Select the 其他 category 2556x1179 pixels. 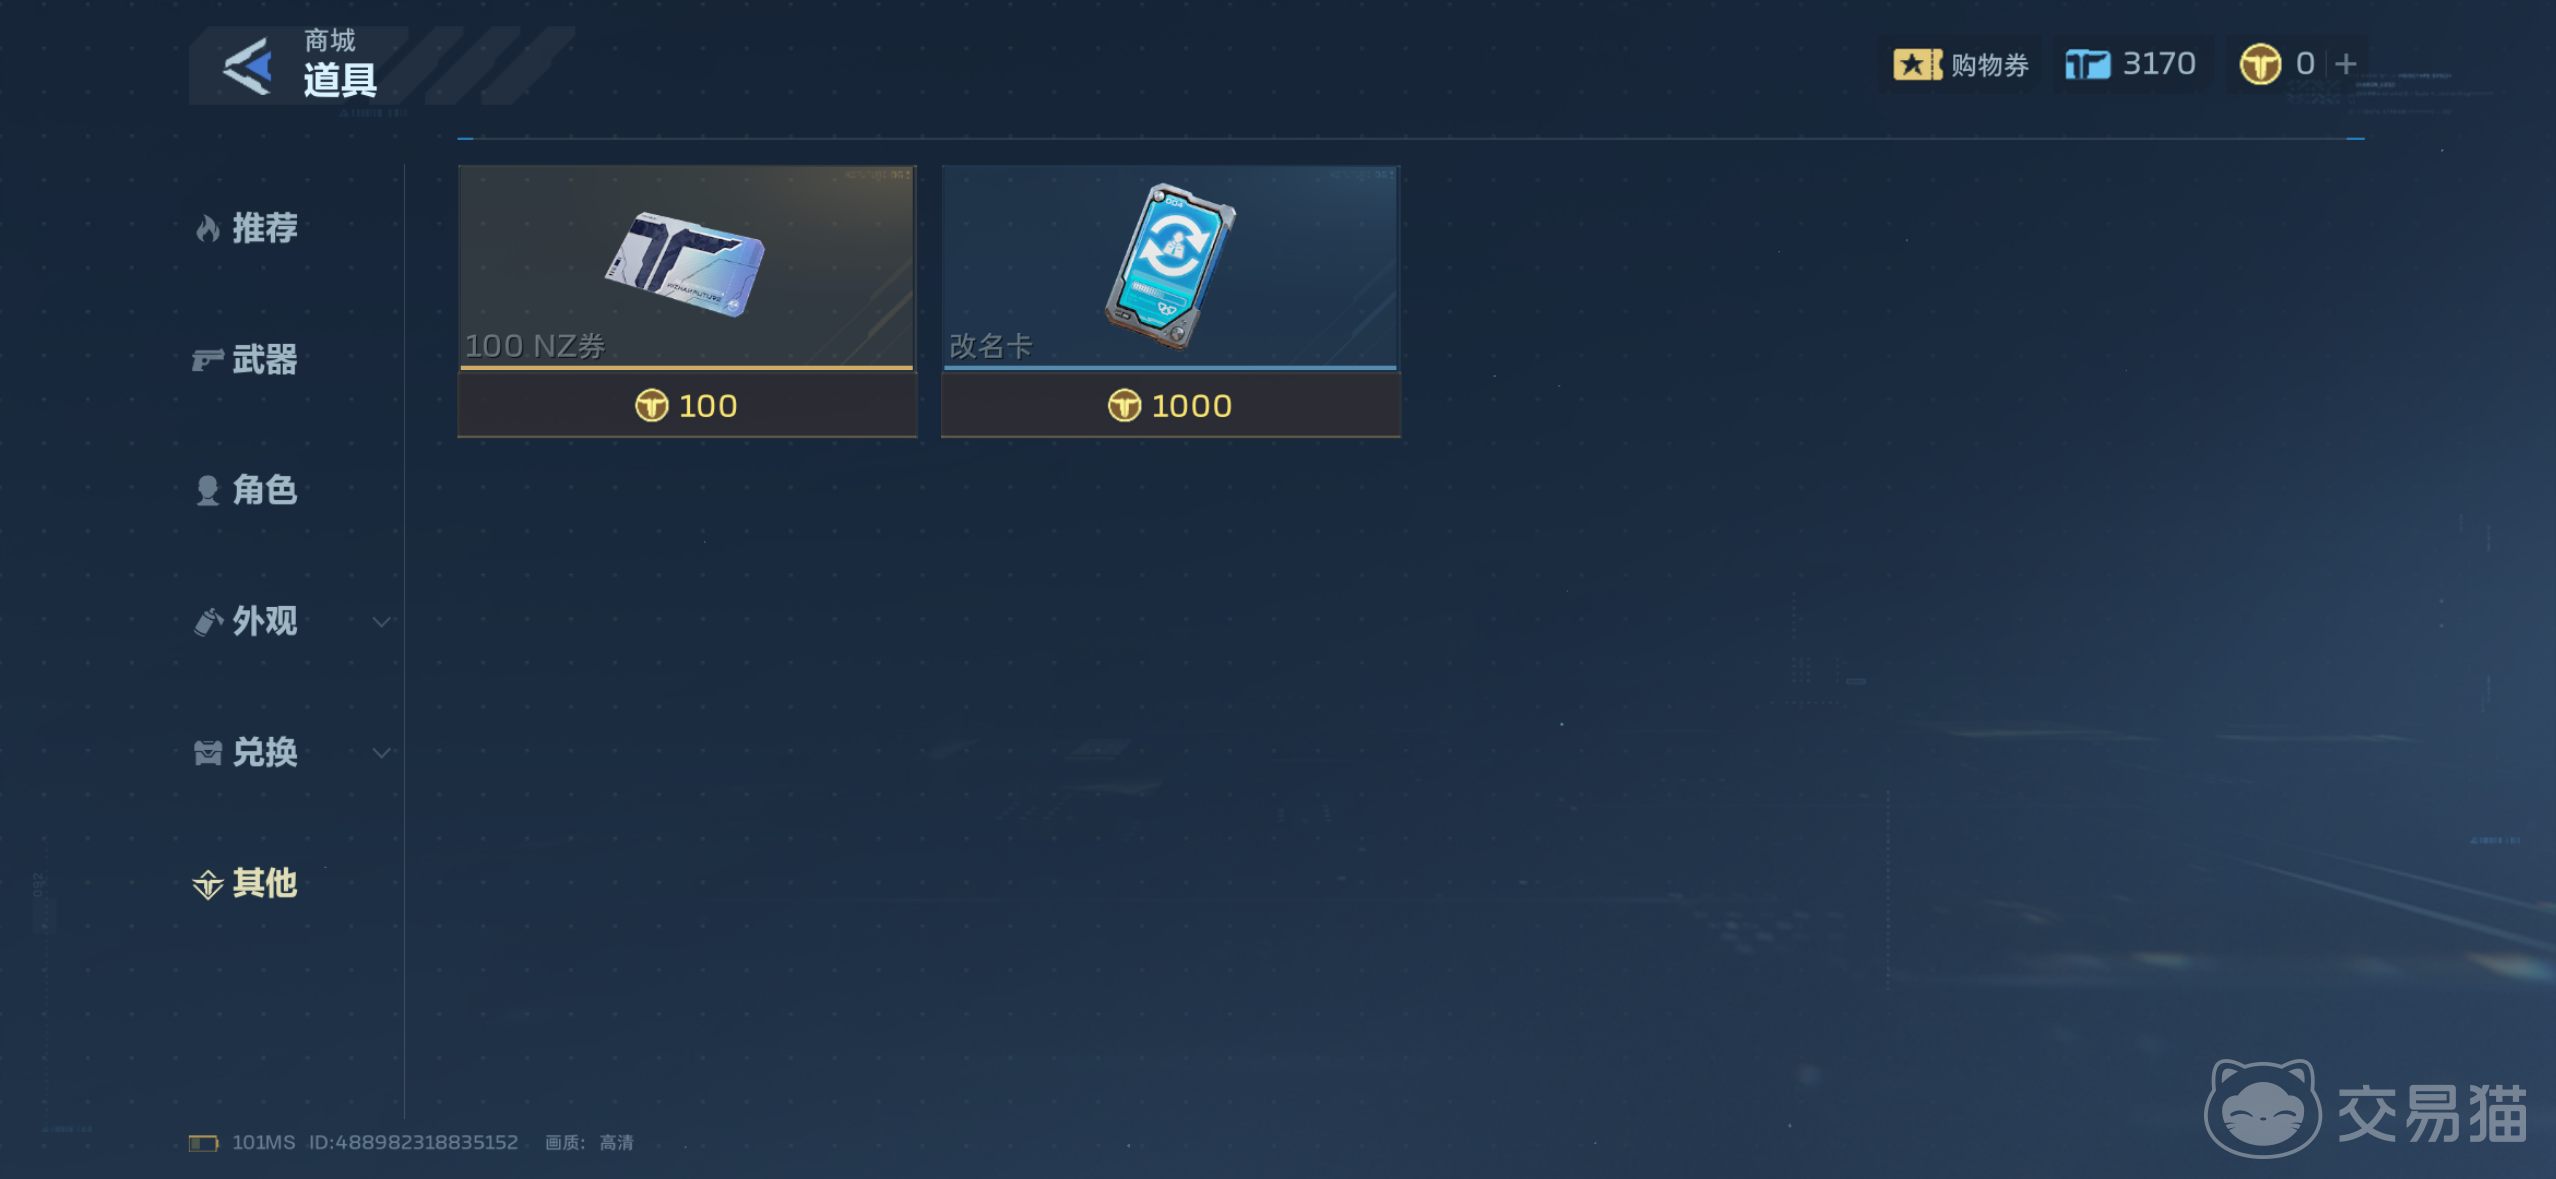point(246,884)
